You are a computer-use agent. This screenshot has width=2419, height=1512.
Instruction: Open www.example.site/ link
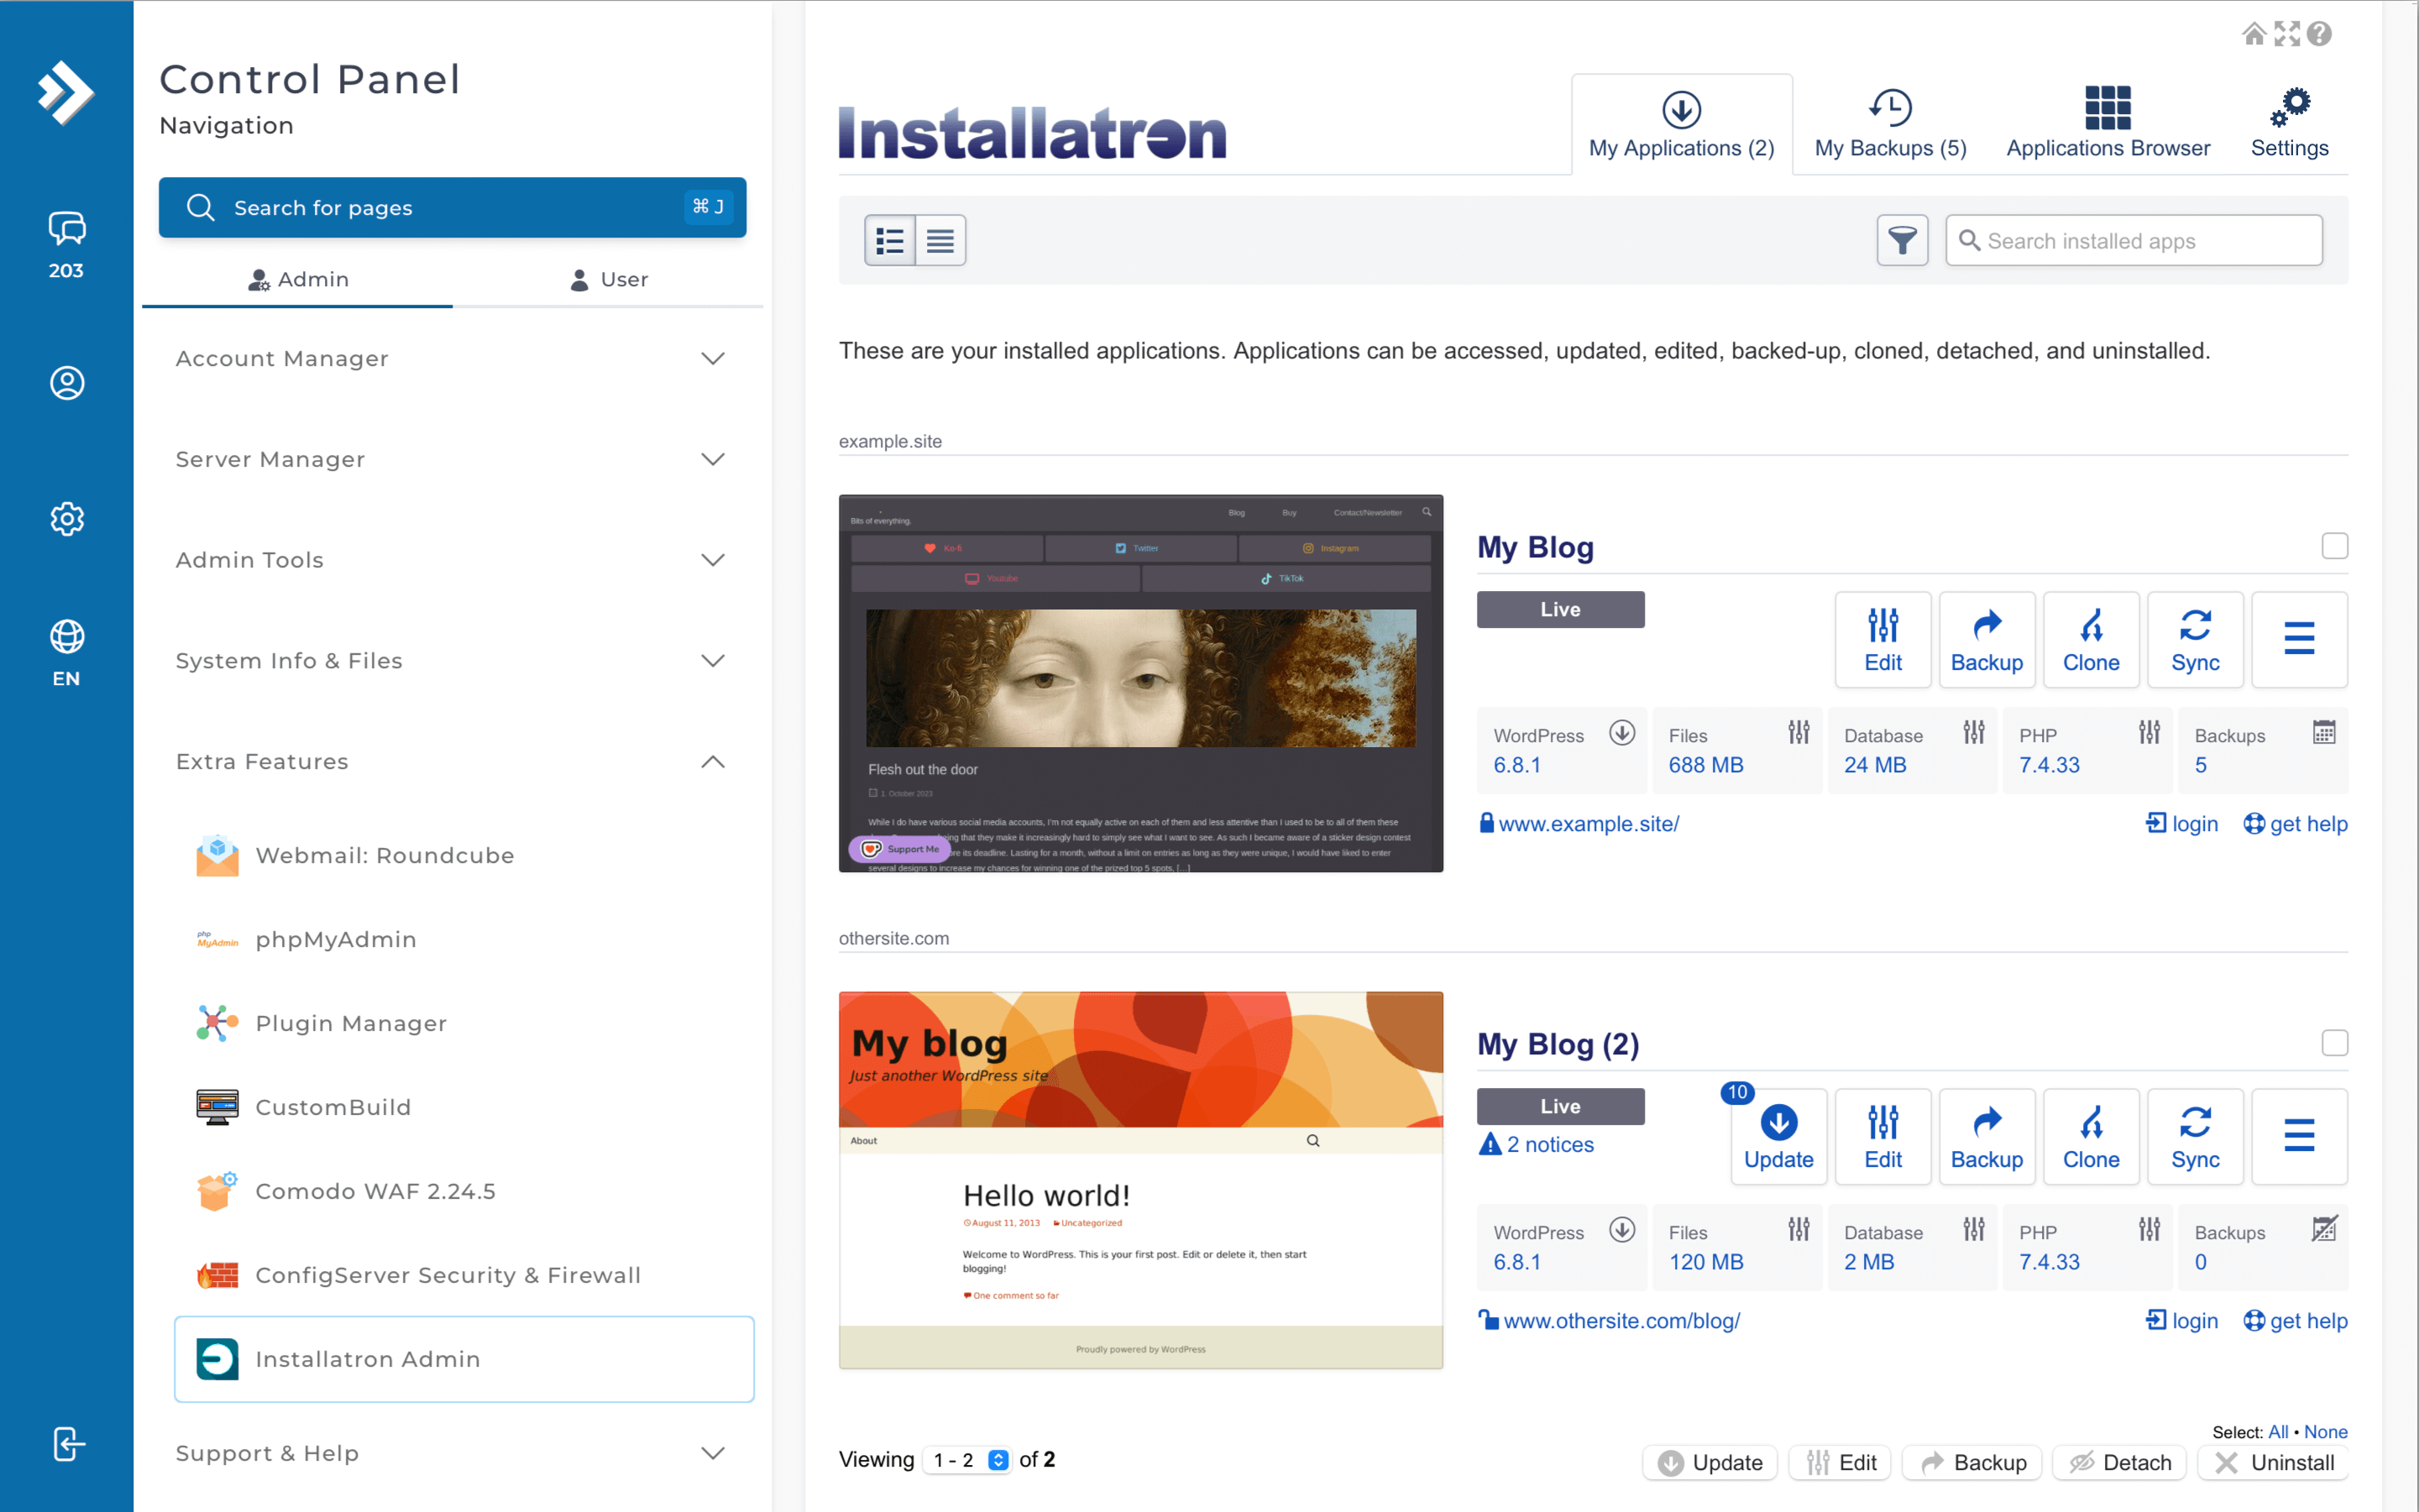pyautogui.click(x=1589, y=824)
